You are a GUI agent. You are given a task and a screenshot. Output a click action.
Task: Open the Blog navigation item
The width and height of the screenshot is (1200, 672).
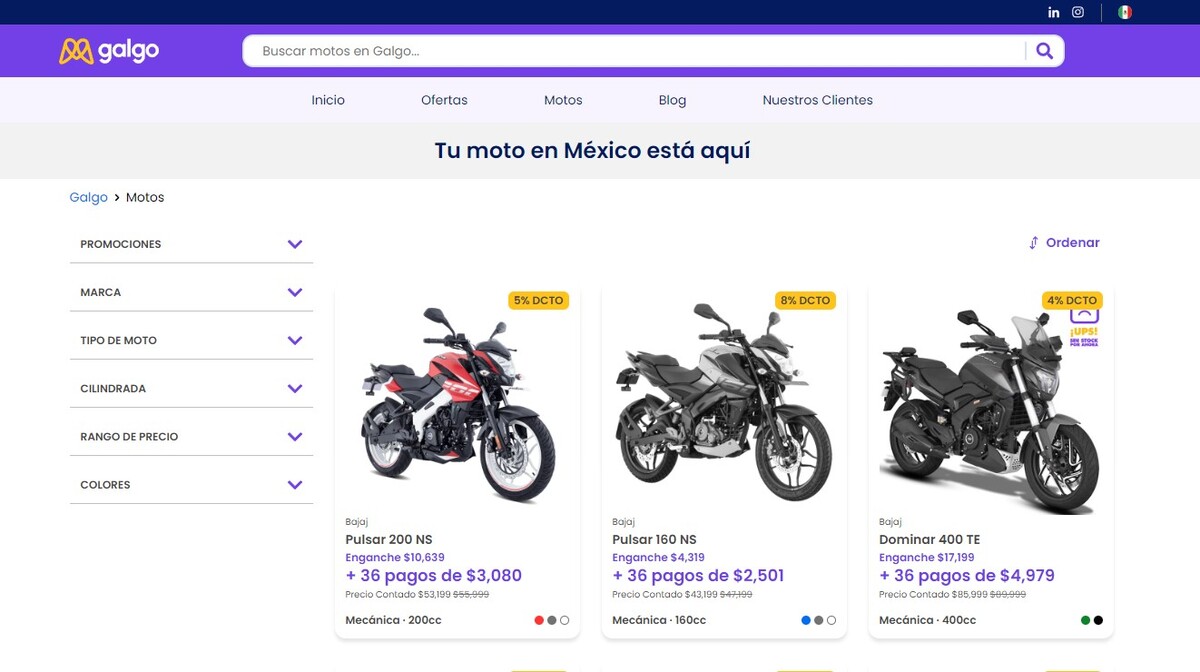tap(672, 100)
